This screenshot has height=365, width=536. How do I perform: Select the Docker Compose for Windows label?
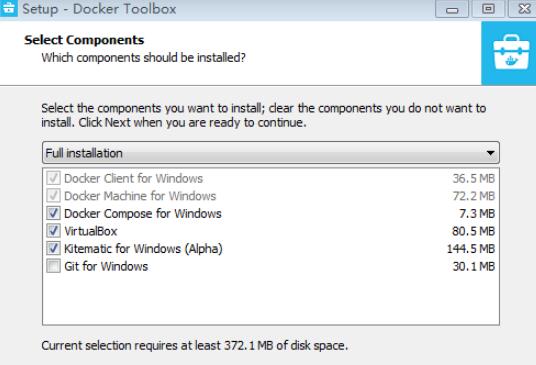(143, 214)
